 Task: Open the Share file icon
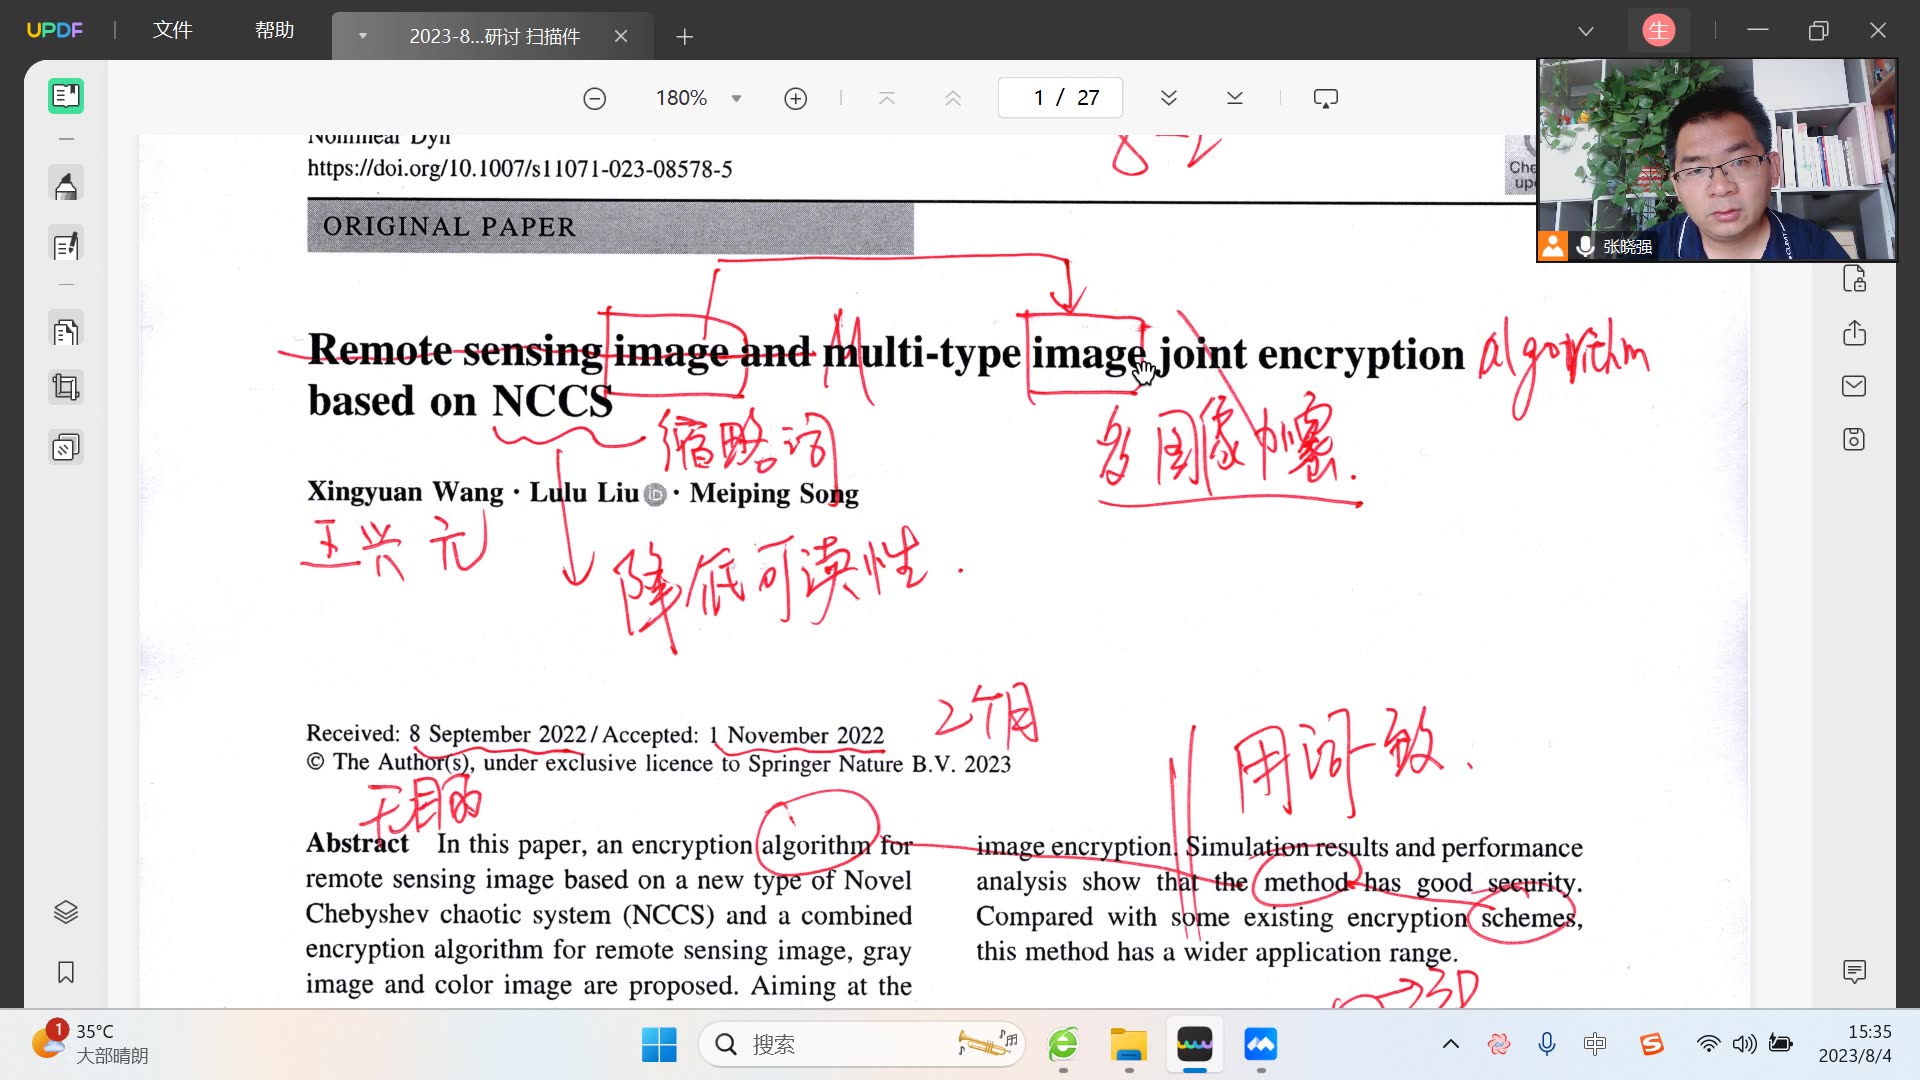(x=1855, y=332)
